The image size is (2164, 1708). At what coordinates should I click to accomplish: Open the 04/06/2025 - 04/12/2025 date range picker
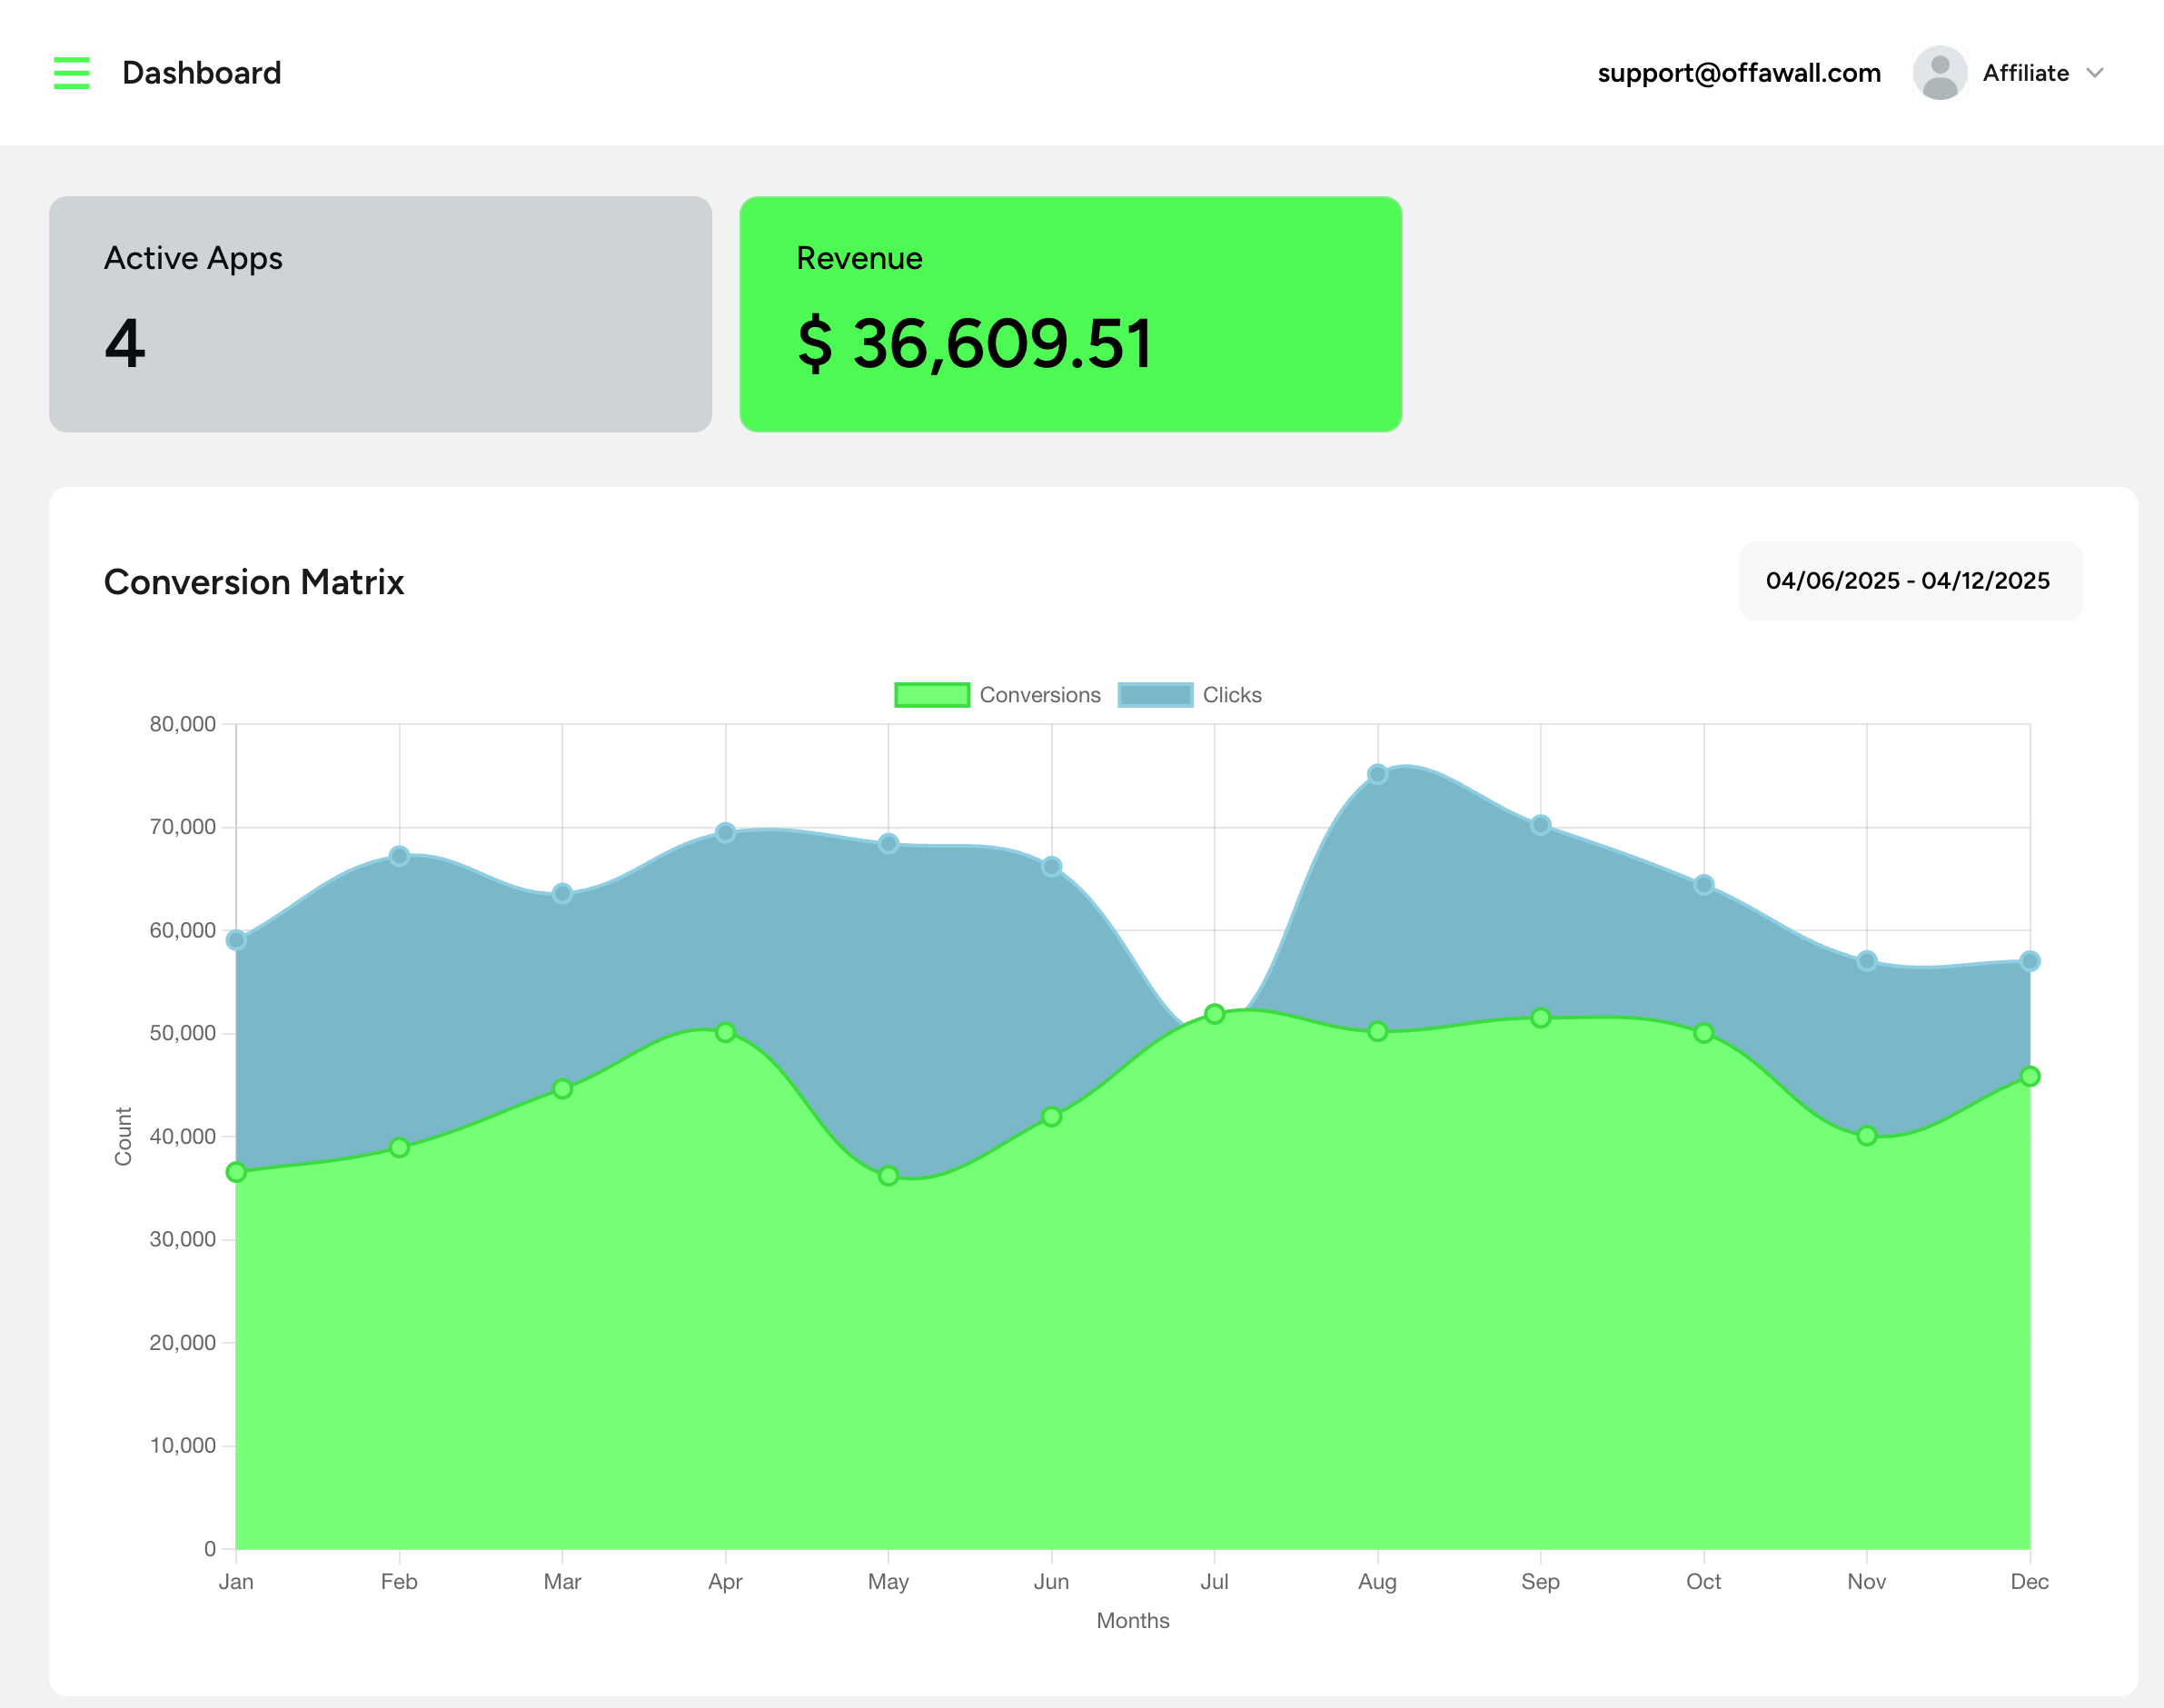click(1910, 581)
